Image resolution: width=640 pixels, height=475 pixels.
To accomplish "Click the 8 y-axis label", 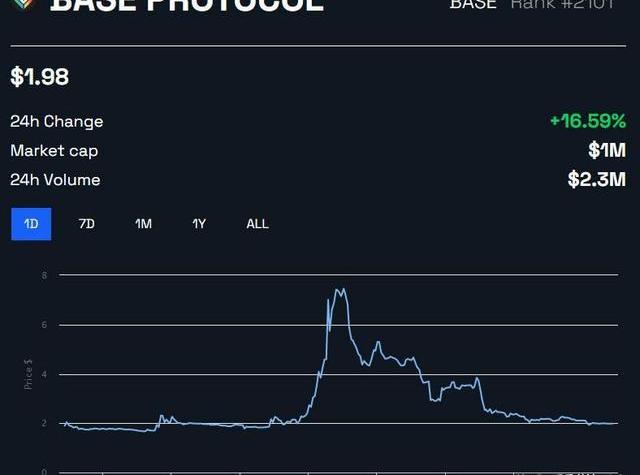I will coord(44,275).
